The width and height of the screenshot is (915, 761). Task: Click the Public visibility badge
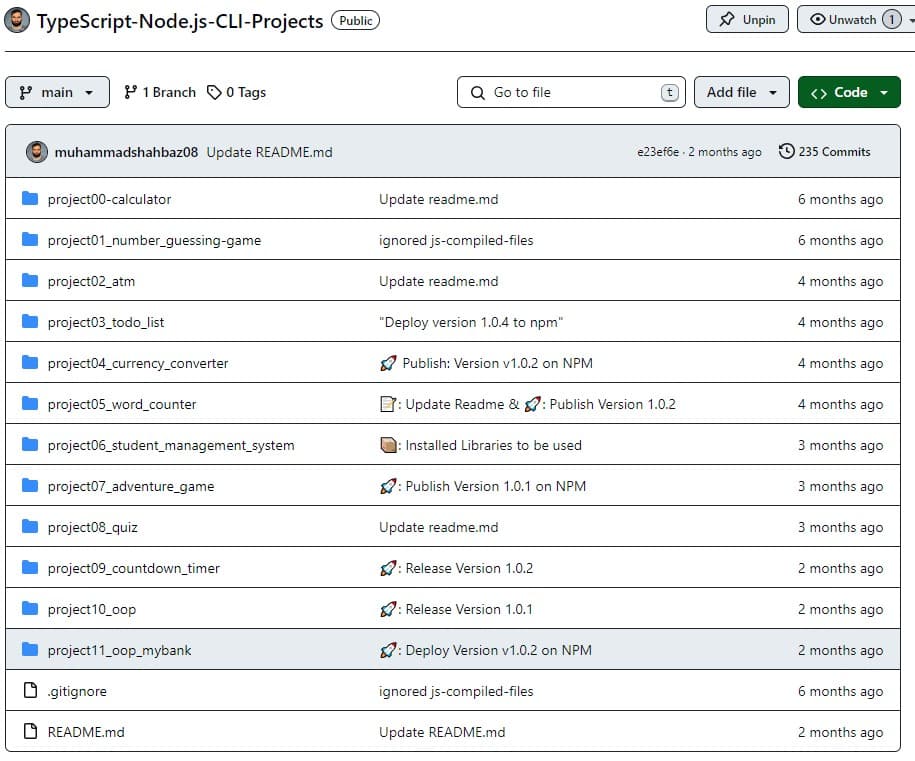(355, 20)
